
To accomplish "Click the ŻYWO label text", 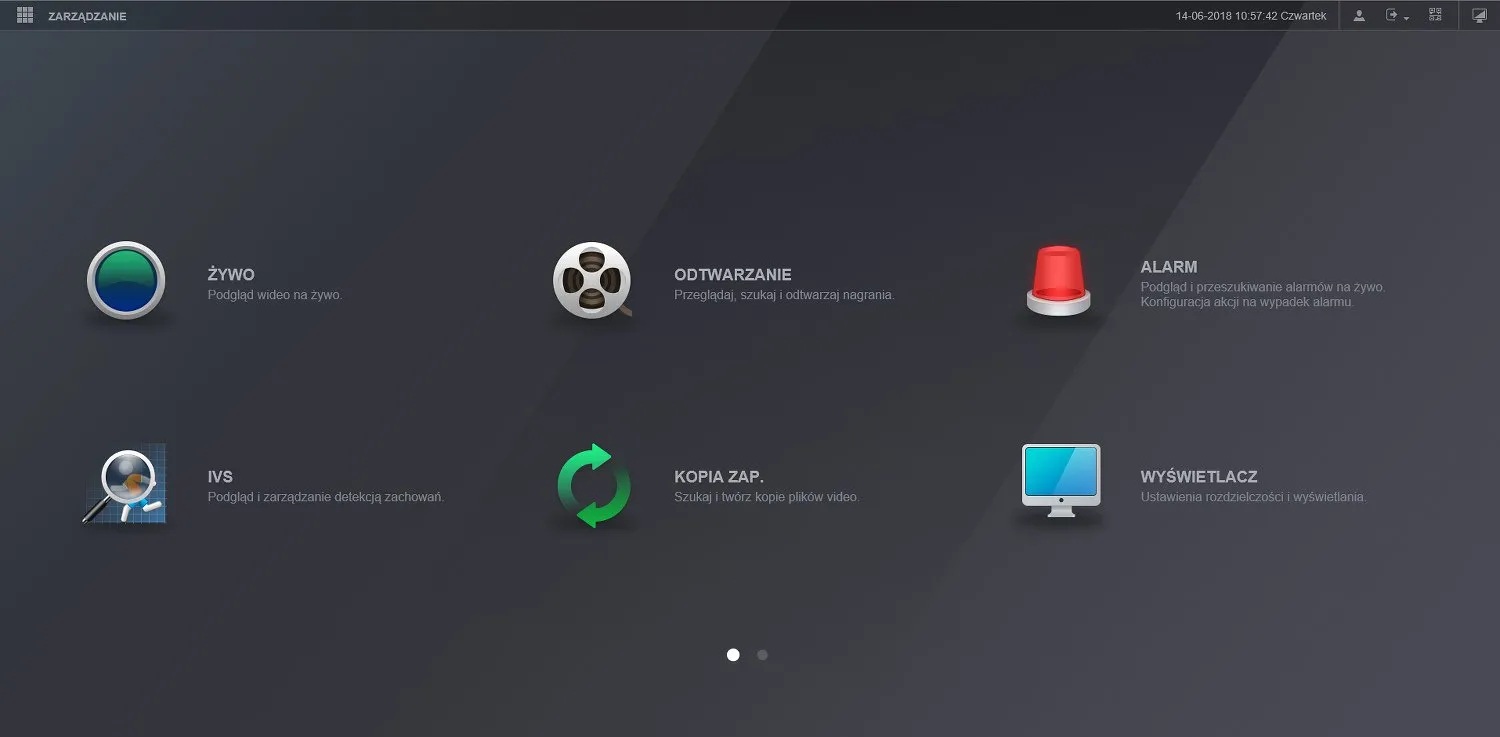I will click(231, 275).
